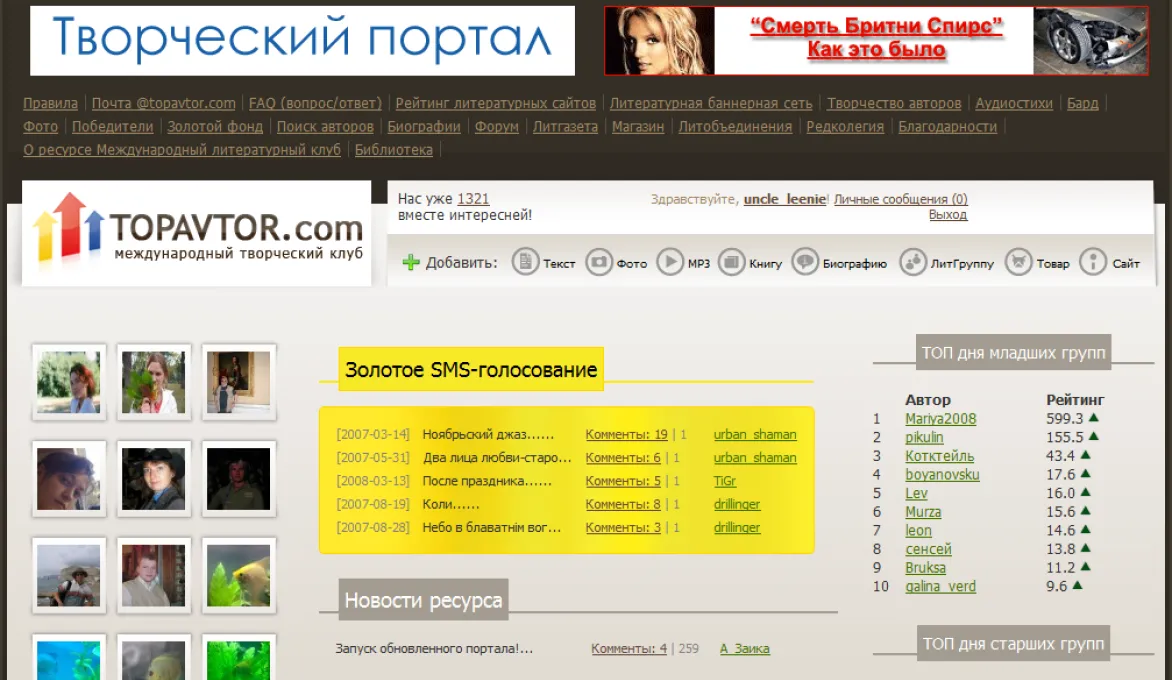Open Поиск авторов in navigation
The image size is (1172, 680).
point(325,126)
